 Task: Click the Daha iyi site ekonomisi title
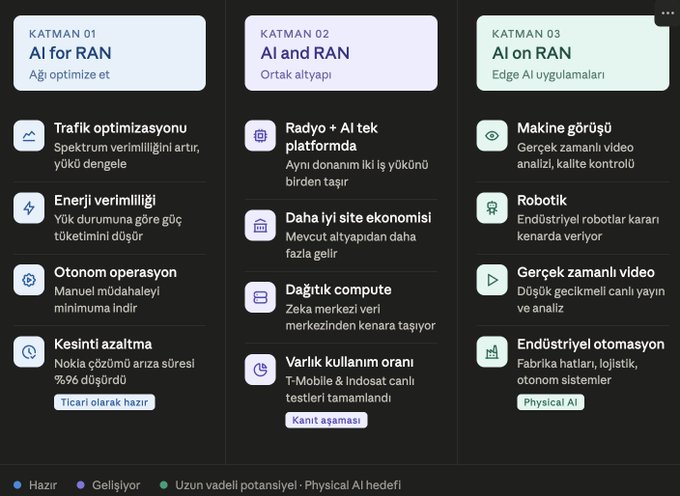[358, 218]
